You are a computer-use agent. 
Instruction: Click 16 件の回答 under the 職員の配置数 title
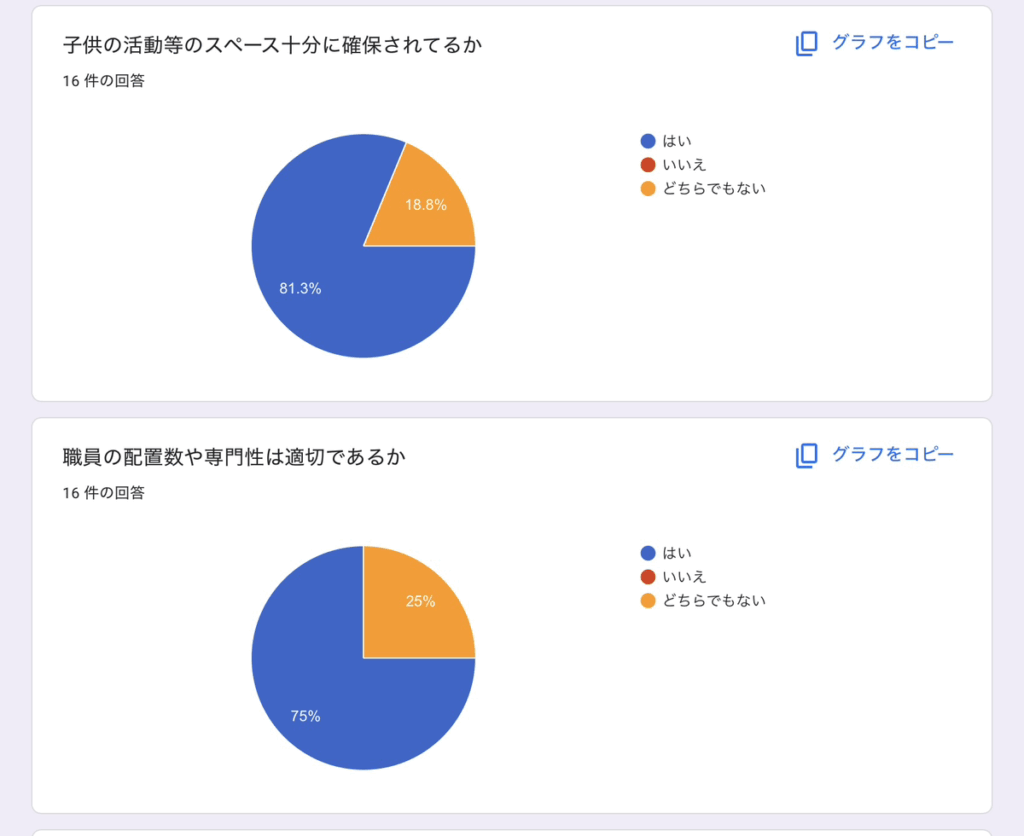click(x=103, y=493)
